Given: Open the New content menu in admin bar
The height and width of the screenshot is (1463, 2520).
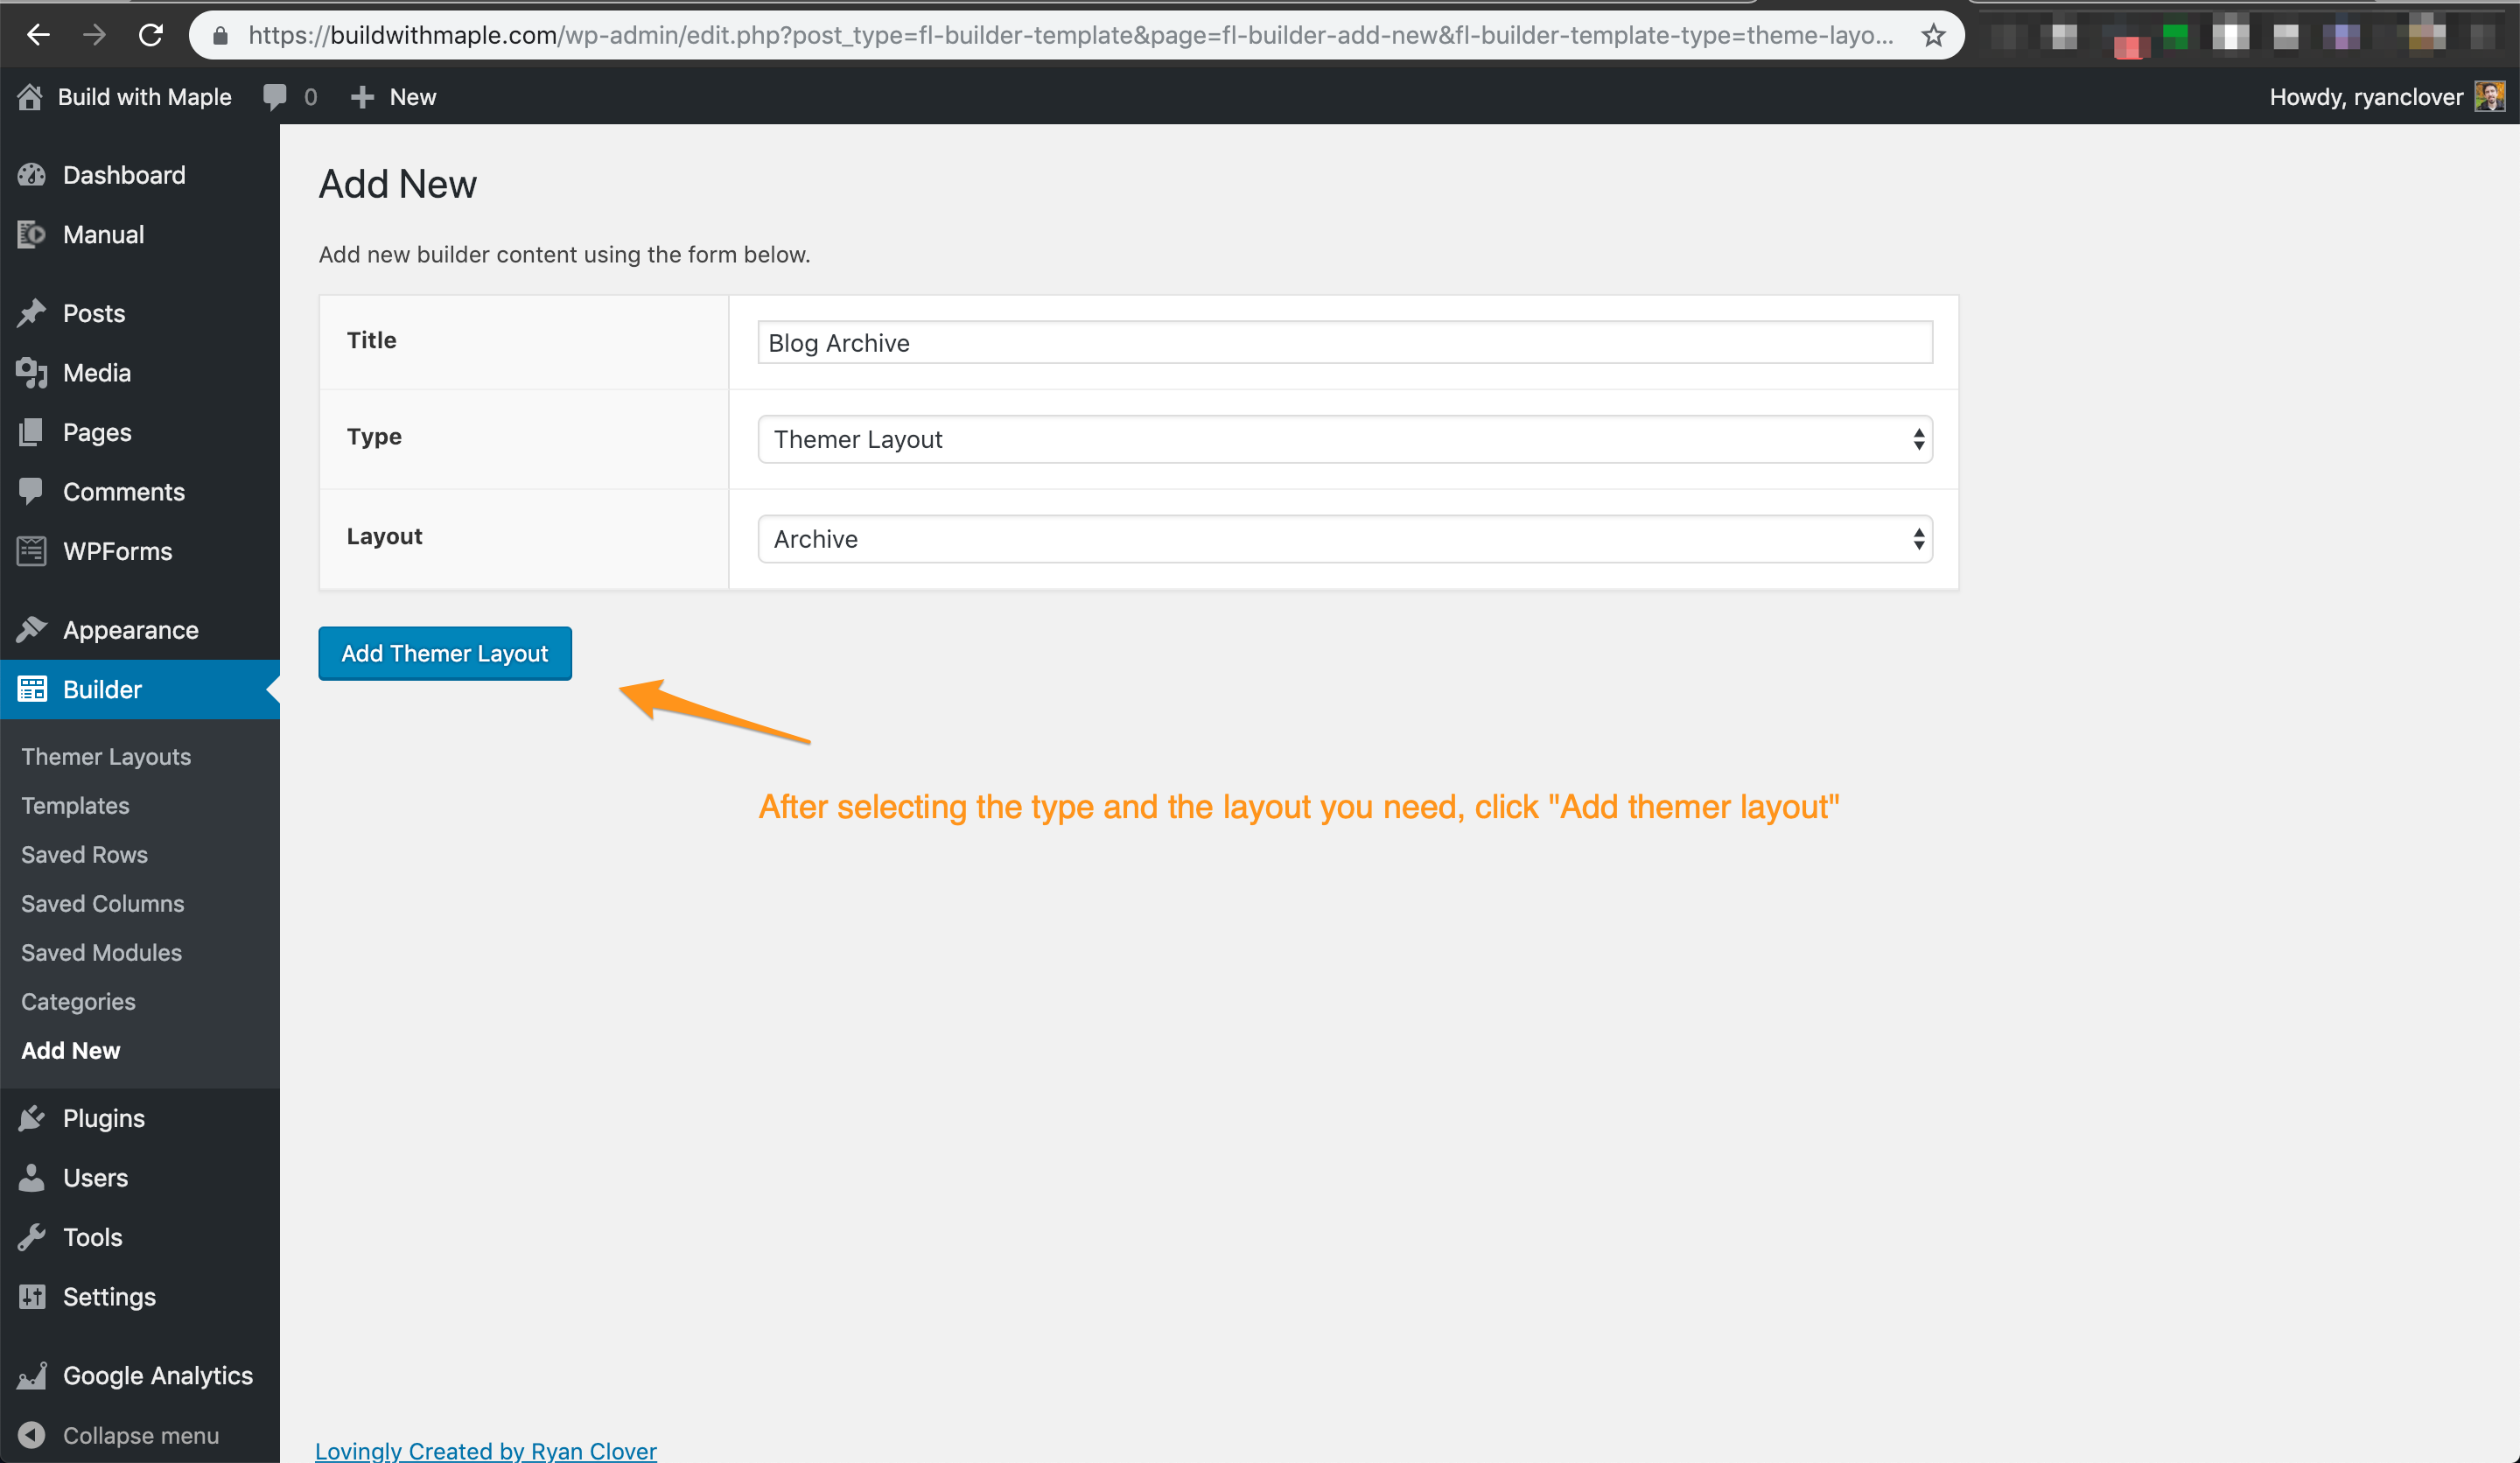Looking at the screenshot, I should pyautogui.click(x=394, y=97).
